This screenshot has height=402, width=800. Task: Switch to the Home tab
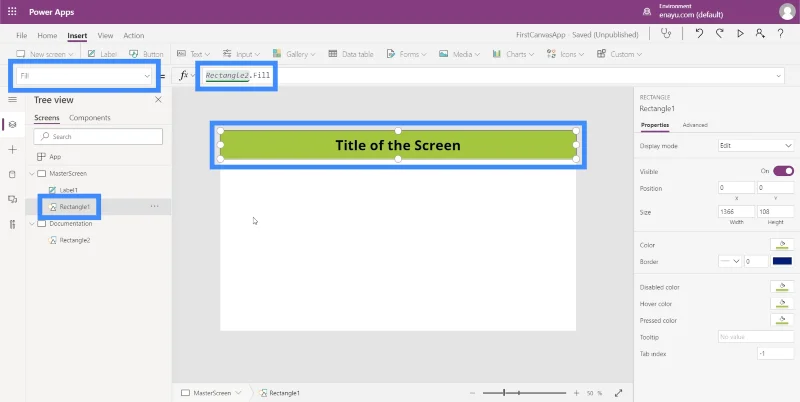click(x=47, y=35)
